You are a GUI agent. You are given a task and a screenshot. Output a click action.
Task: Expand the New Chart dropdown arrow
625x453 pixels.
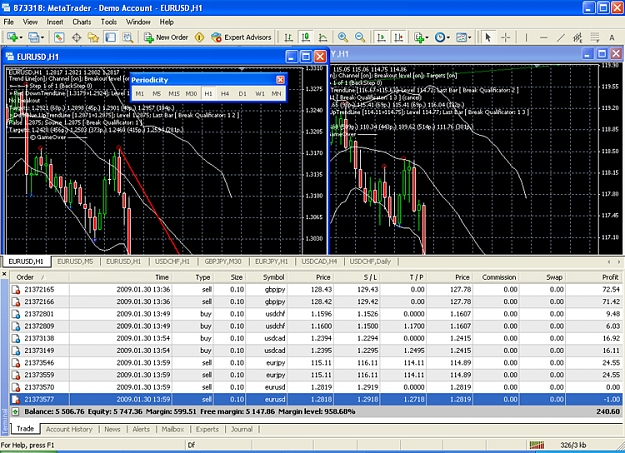pos(21,38)
